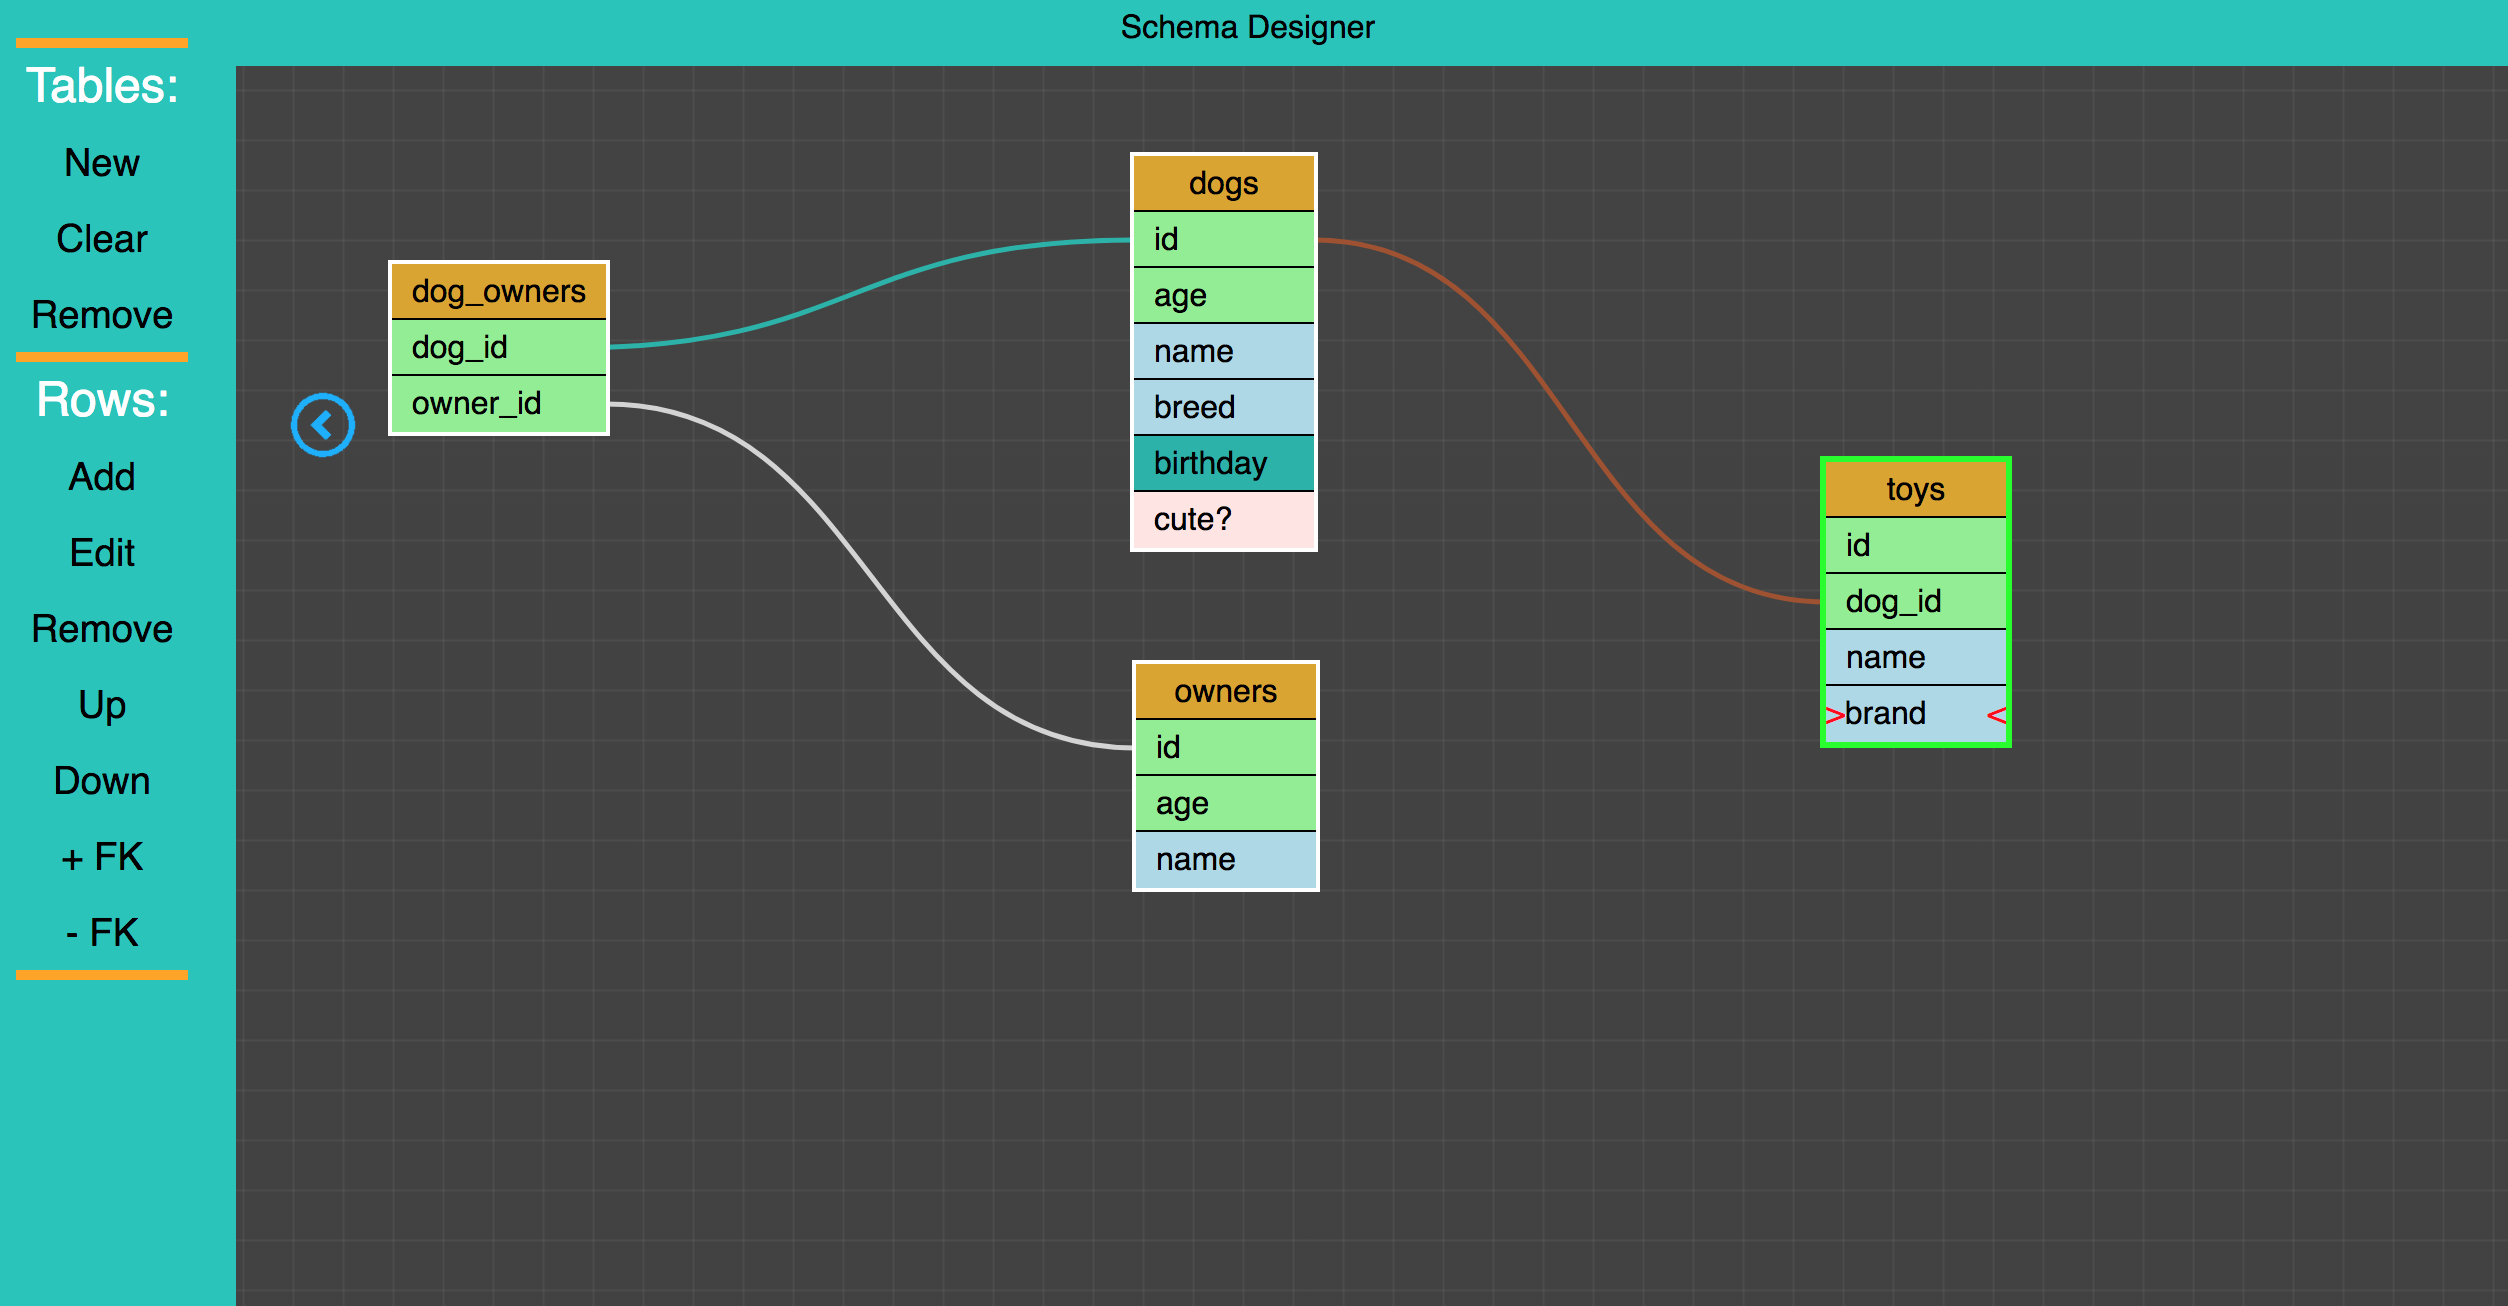Image resolution: width=2508 pixels, height=1306 pixels.
Task: Click Remove under the Tables section
Action: 102,315
